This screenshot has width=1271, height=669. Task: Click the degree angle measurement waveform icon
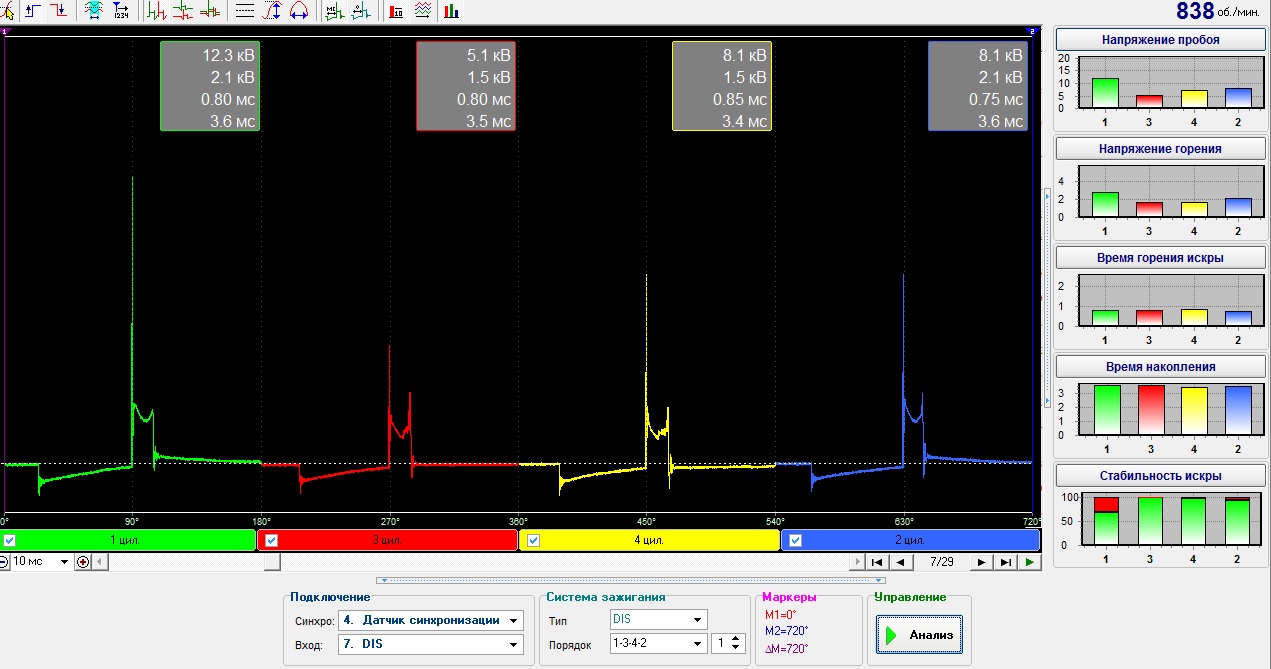[359, 11]
